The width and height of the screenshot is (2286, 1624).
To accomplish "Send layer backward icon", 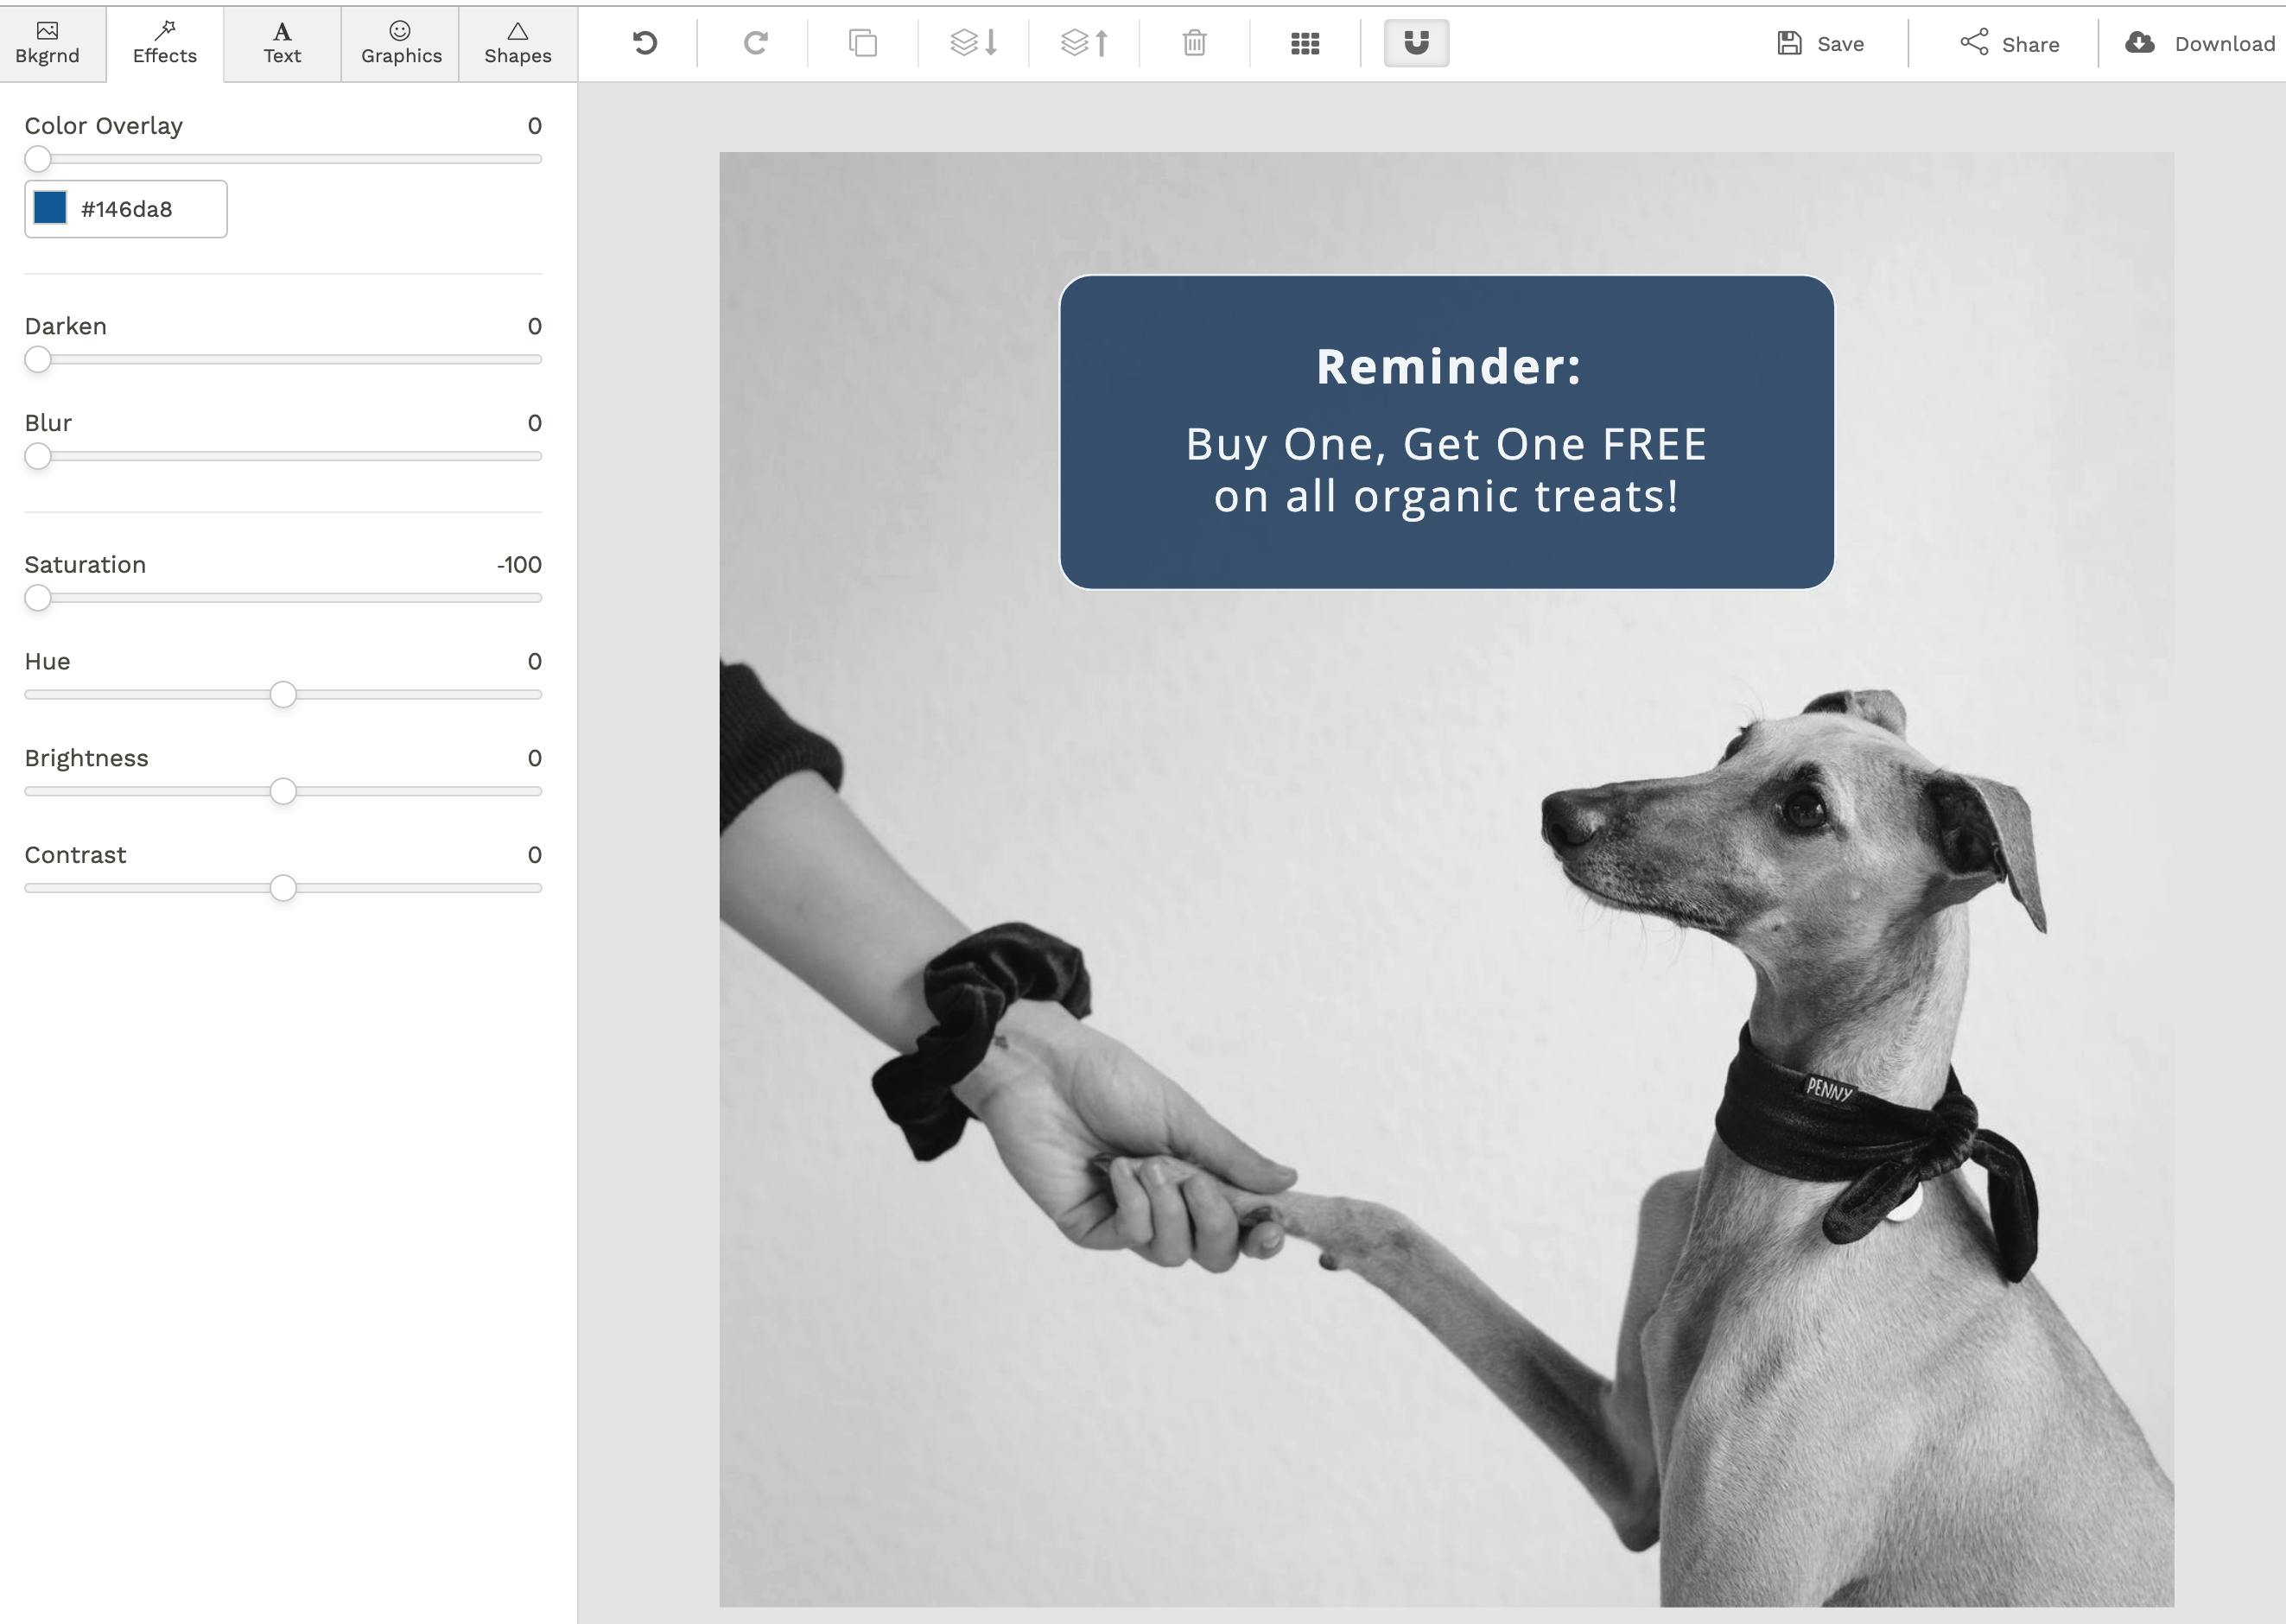I will [x=973, y=43].
